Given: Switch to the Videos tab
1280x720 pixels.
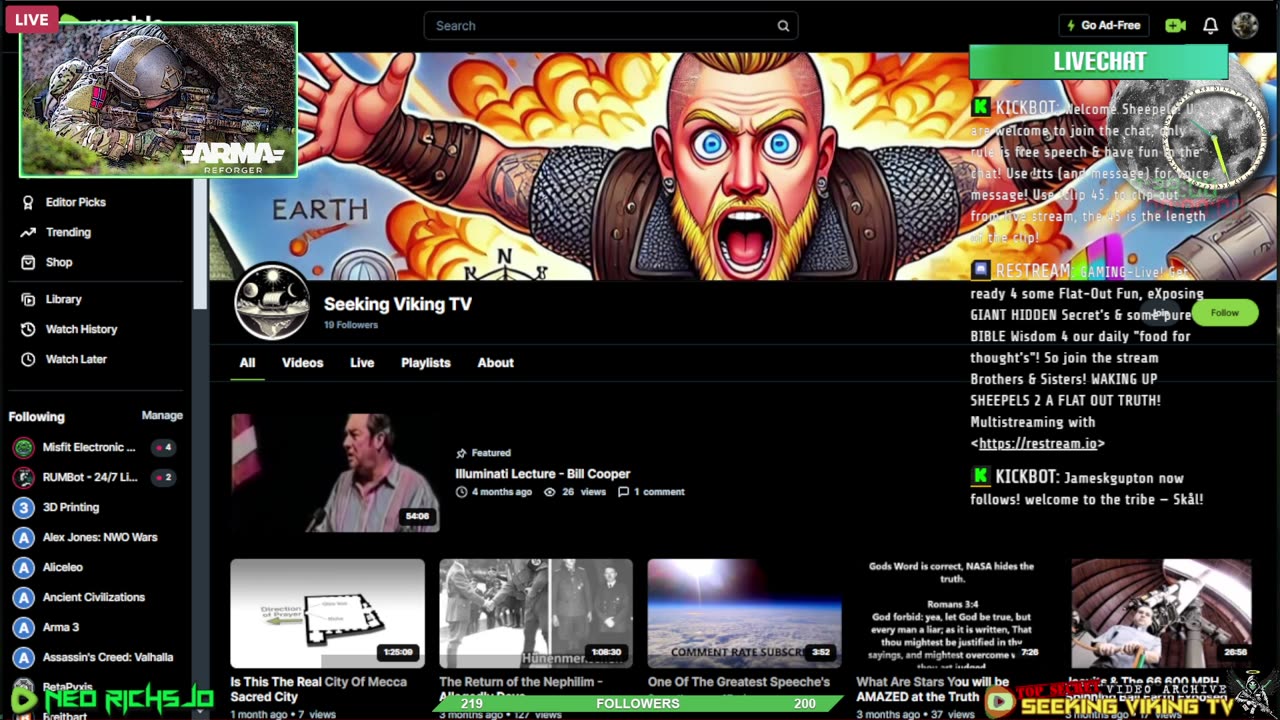Looking at the screenshot, I should 302,363.
